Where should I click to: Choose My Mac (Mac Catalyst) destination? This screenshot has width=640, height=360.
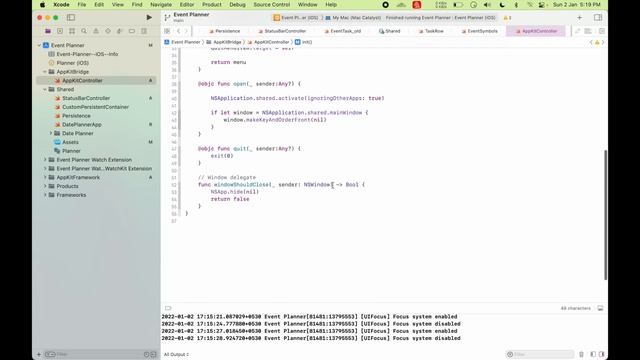(353, 18)
